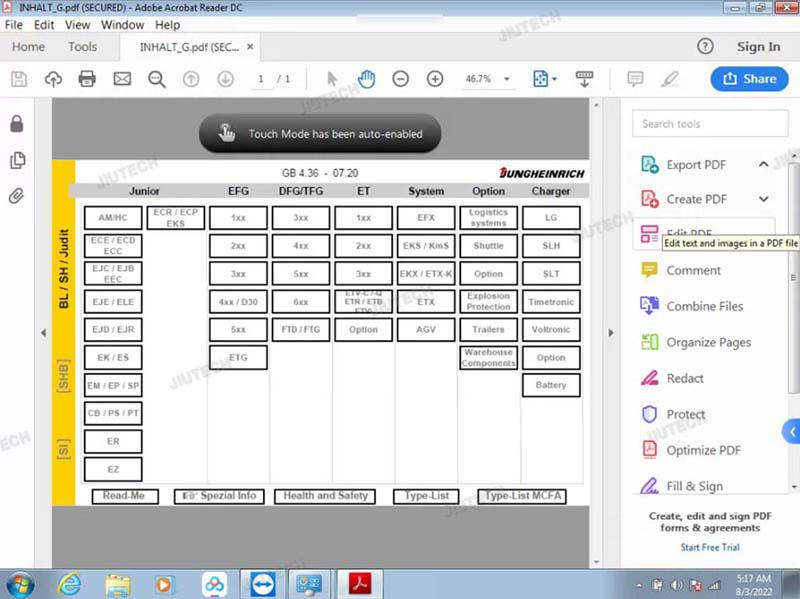Image resolution: width=800 pixels, height=599 pixels.
Task: Select the Hand pan tool
Action: click(366, 79)
